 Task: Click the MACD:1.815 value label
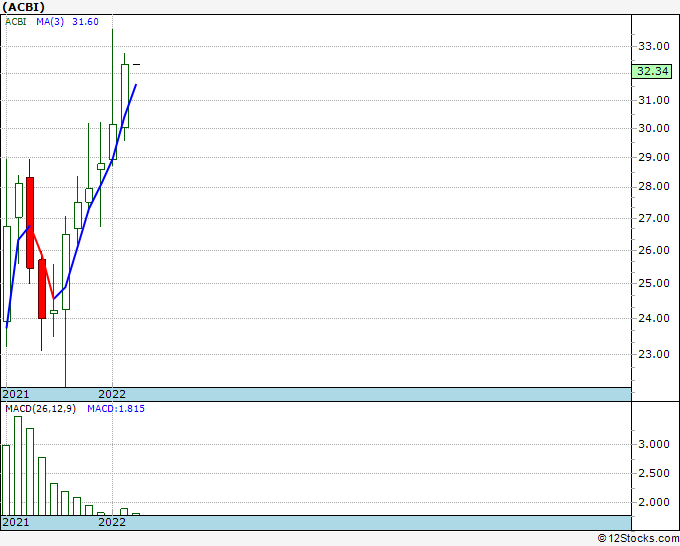click(x=116, y=409)
